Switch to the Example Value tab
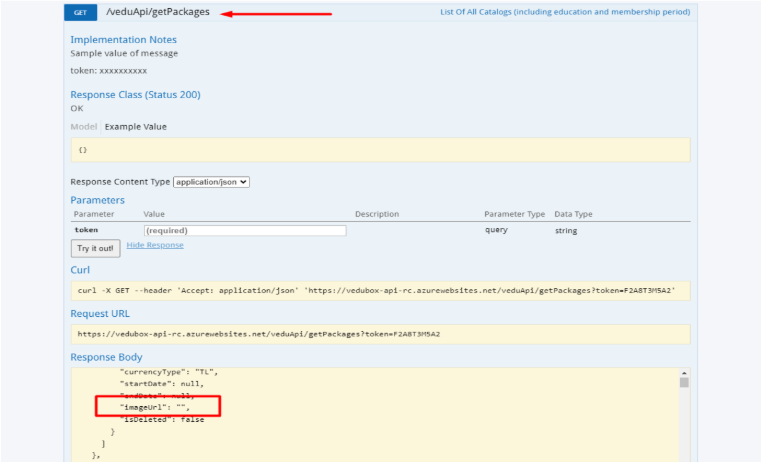 (136, 127)
